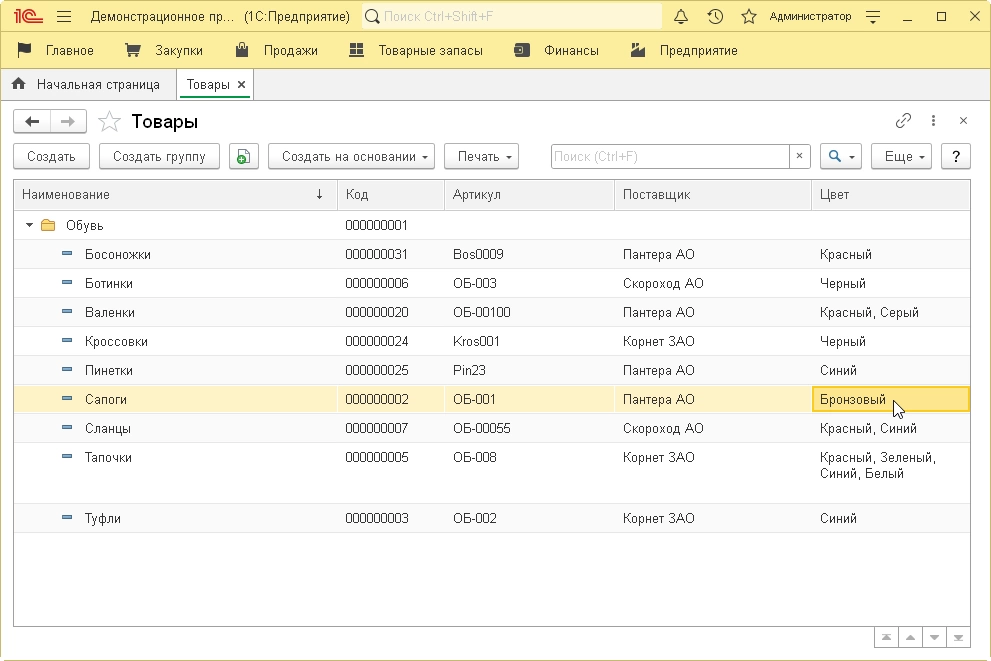Click the list search field Поиск (Ctrl+F)
The width and height of the screenshot is (991, 661).
click(670, 157)
